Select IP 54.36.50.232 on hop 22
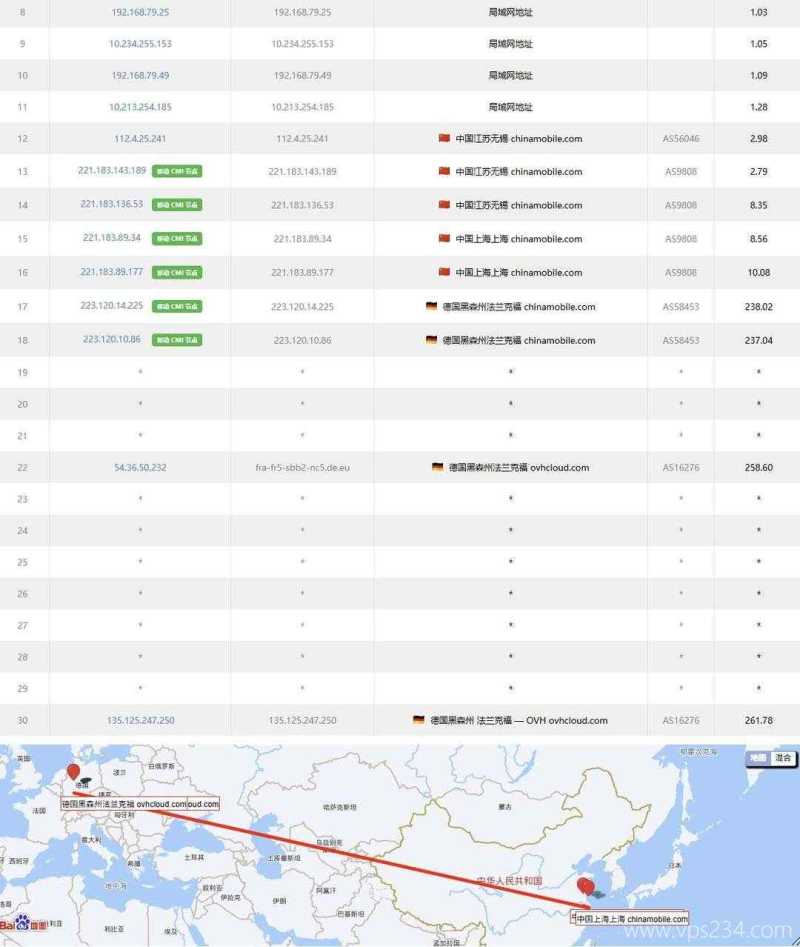 coord(139,467)
